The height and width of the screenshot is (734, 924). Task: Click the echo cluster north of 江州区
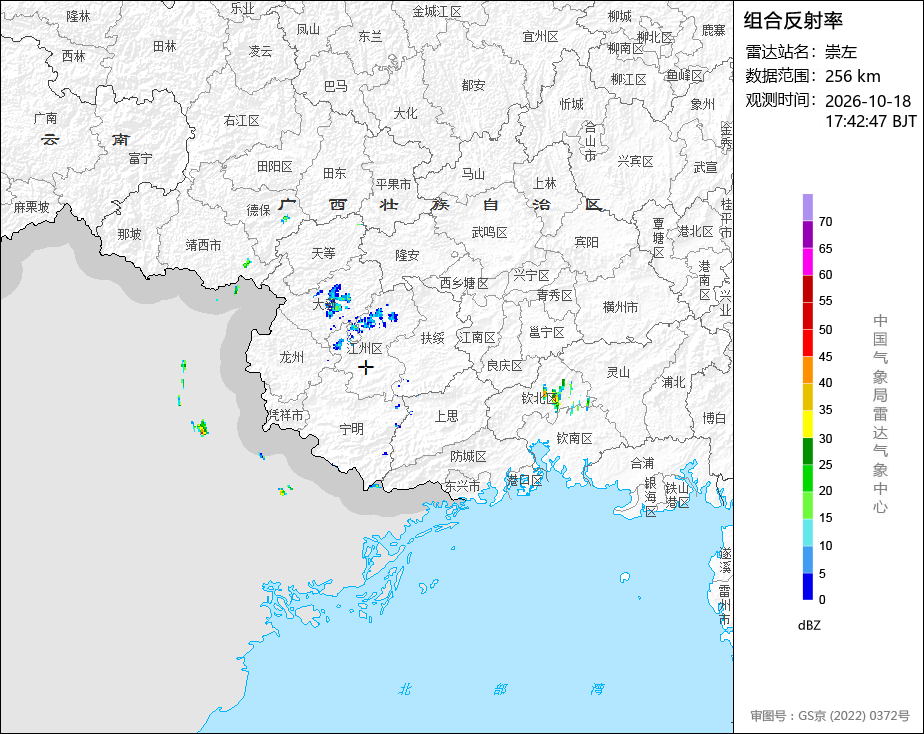tap(371, 322)
